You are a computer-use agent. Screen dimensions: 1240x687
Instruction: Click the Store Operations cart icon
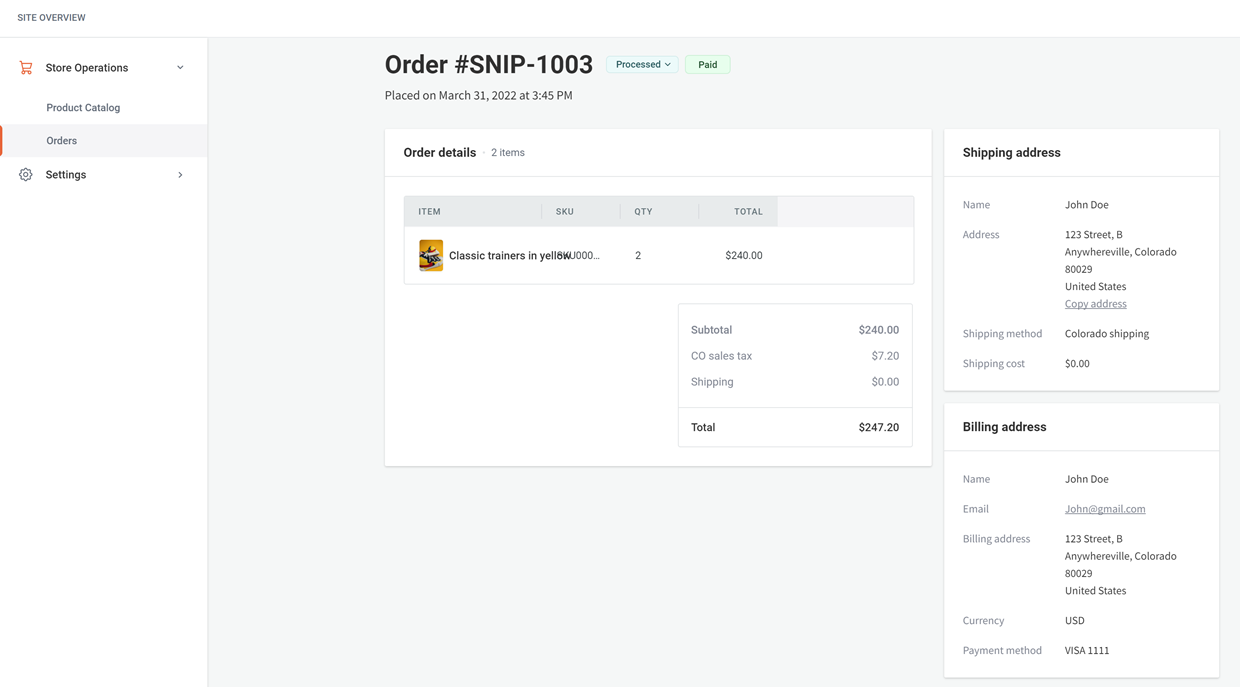(x=26, y=68)
